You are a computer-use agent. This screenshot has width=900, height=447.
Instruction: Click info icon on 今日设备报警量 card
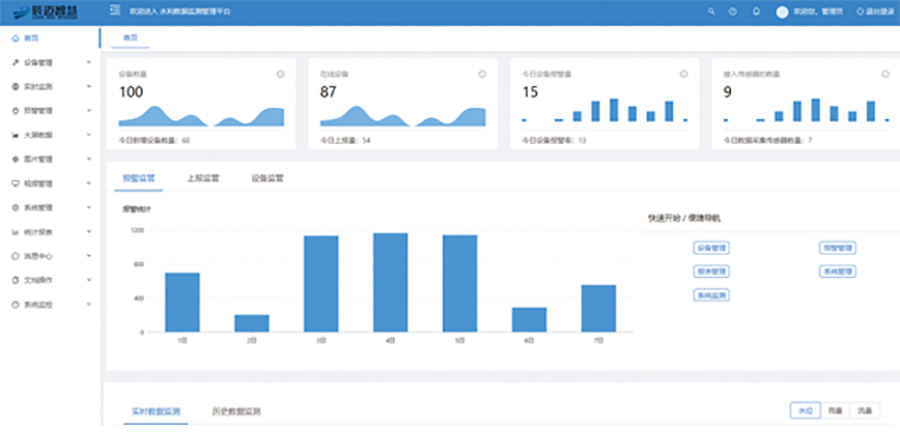point(684,73)
